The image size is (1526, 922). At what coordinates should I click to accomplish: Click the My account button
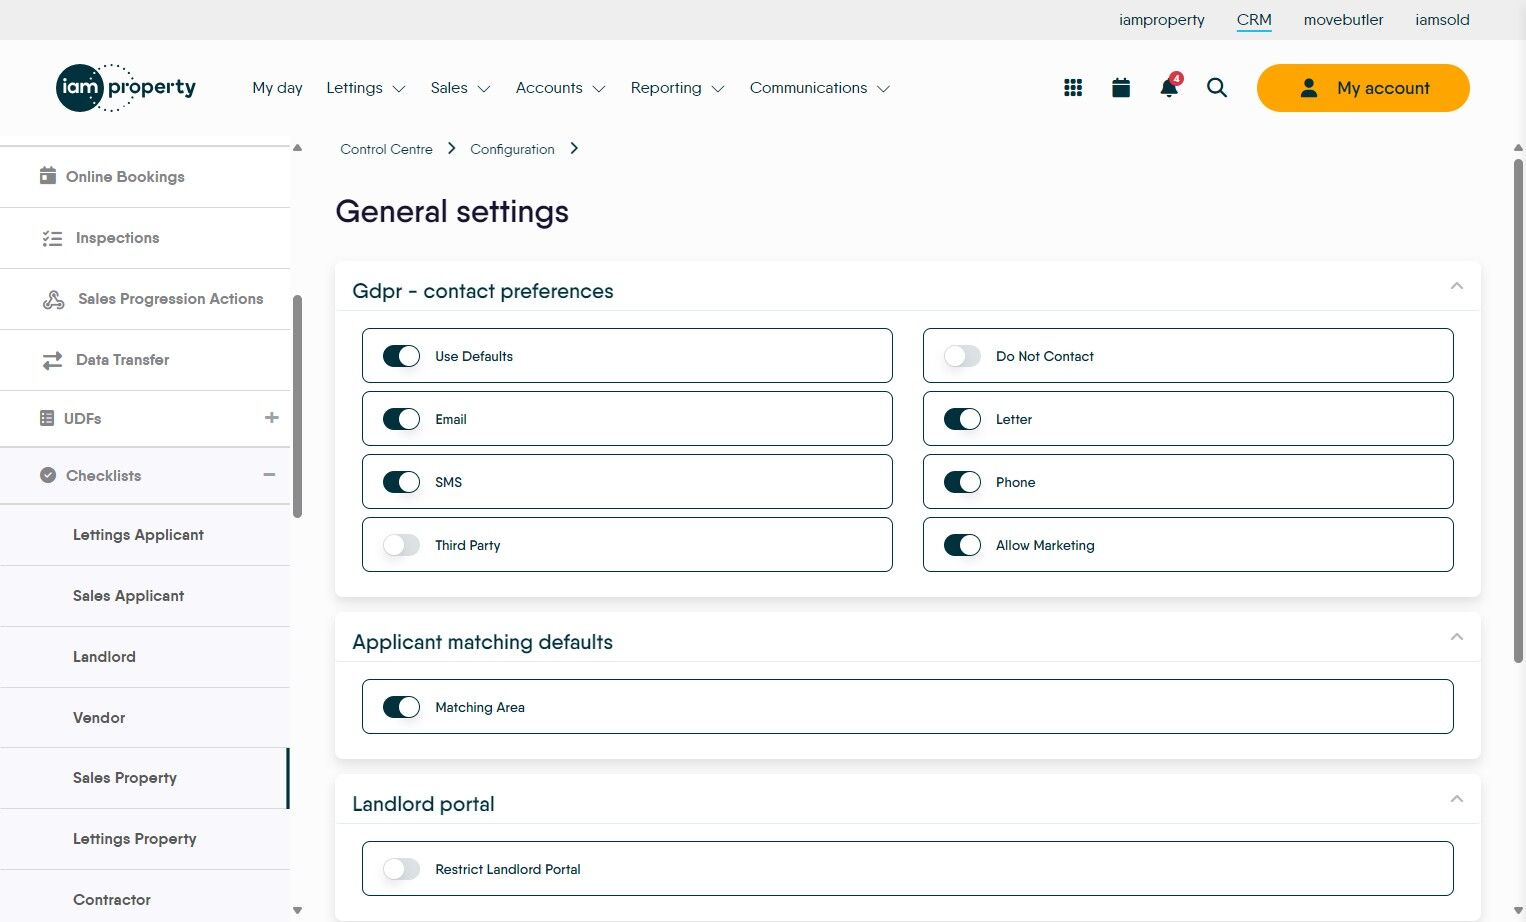point(1362,88)
